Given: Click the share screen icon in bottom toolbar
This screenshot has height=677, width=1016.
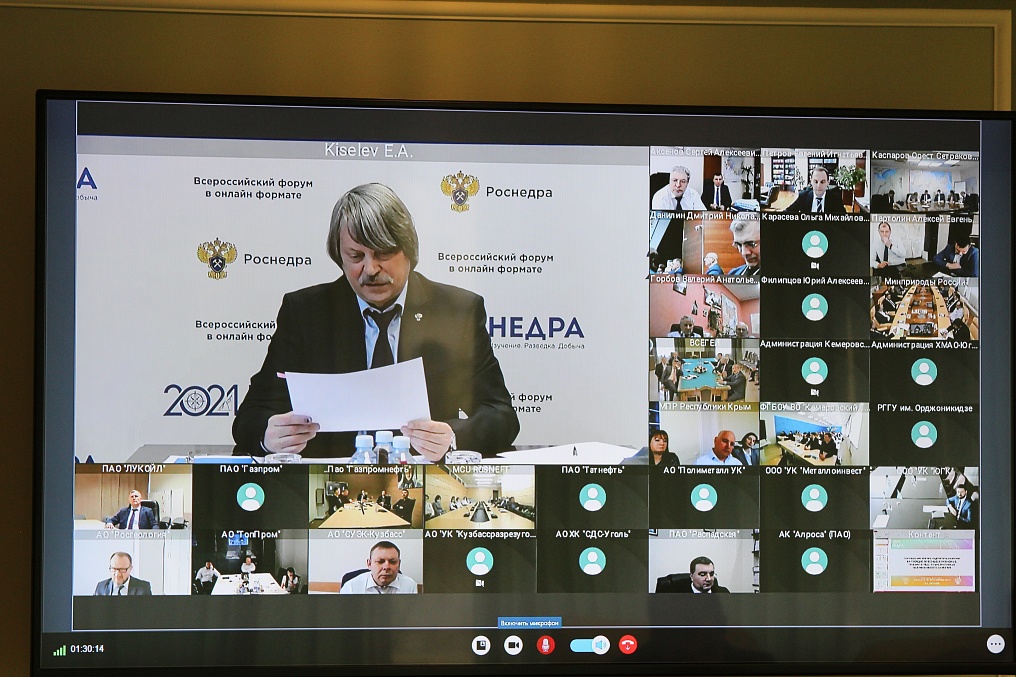Looking at the screenshot, I should point(481,645).
